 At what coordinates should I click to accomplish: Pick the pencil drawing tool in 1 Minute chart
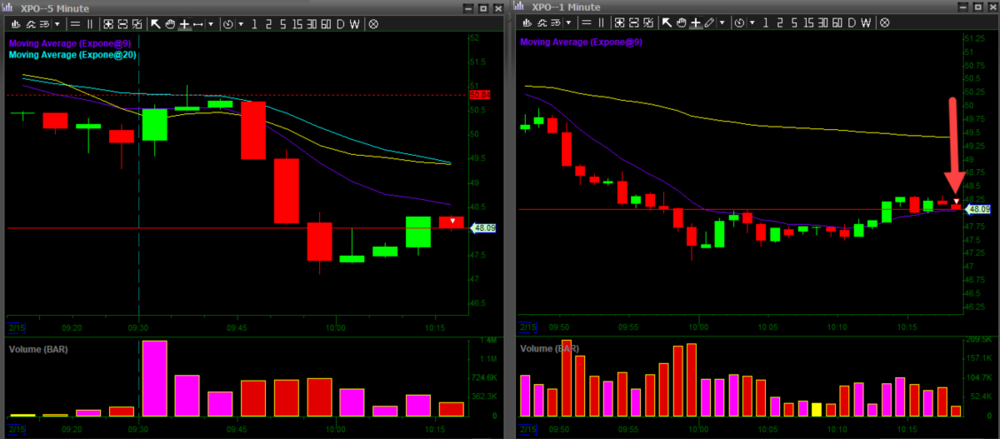(x=710, y=23)
